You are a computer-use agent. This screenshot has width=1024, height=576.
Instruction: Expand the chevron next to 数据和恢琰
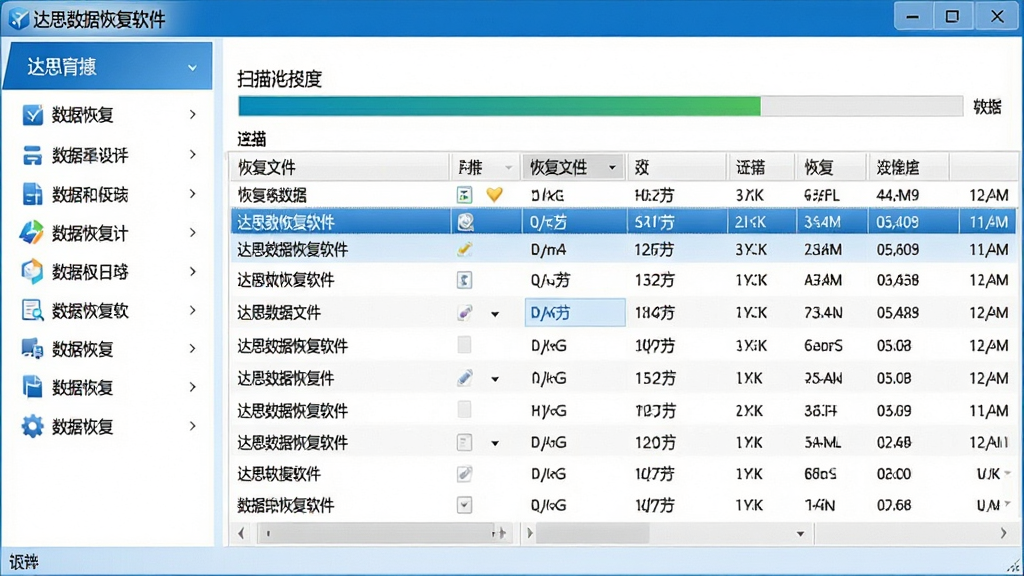pos(193,193)
